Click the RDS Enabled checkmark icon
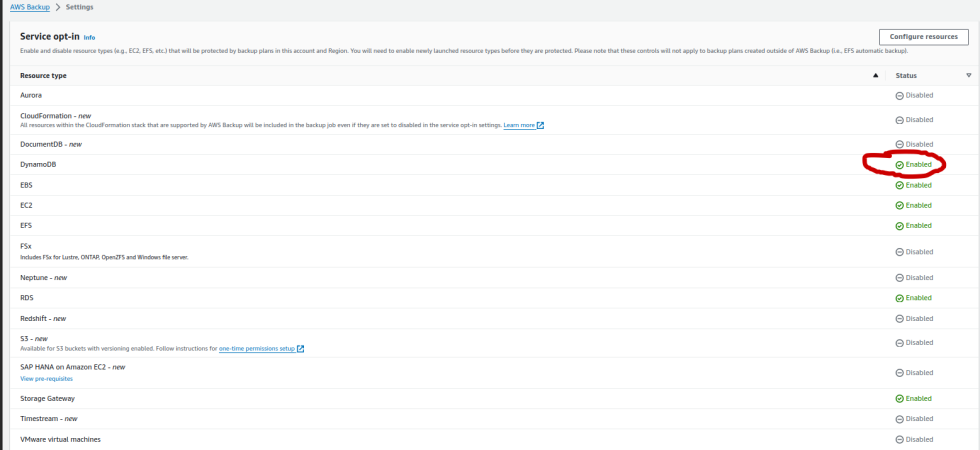The width and height of the screenshot is (980, 450). click(x=899, y=298)
